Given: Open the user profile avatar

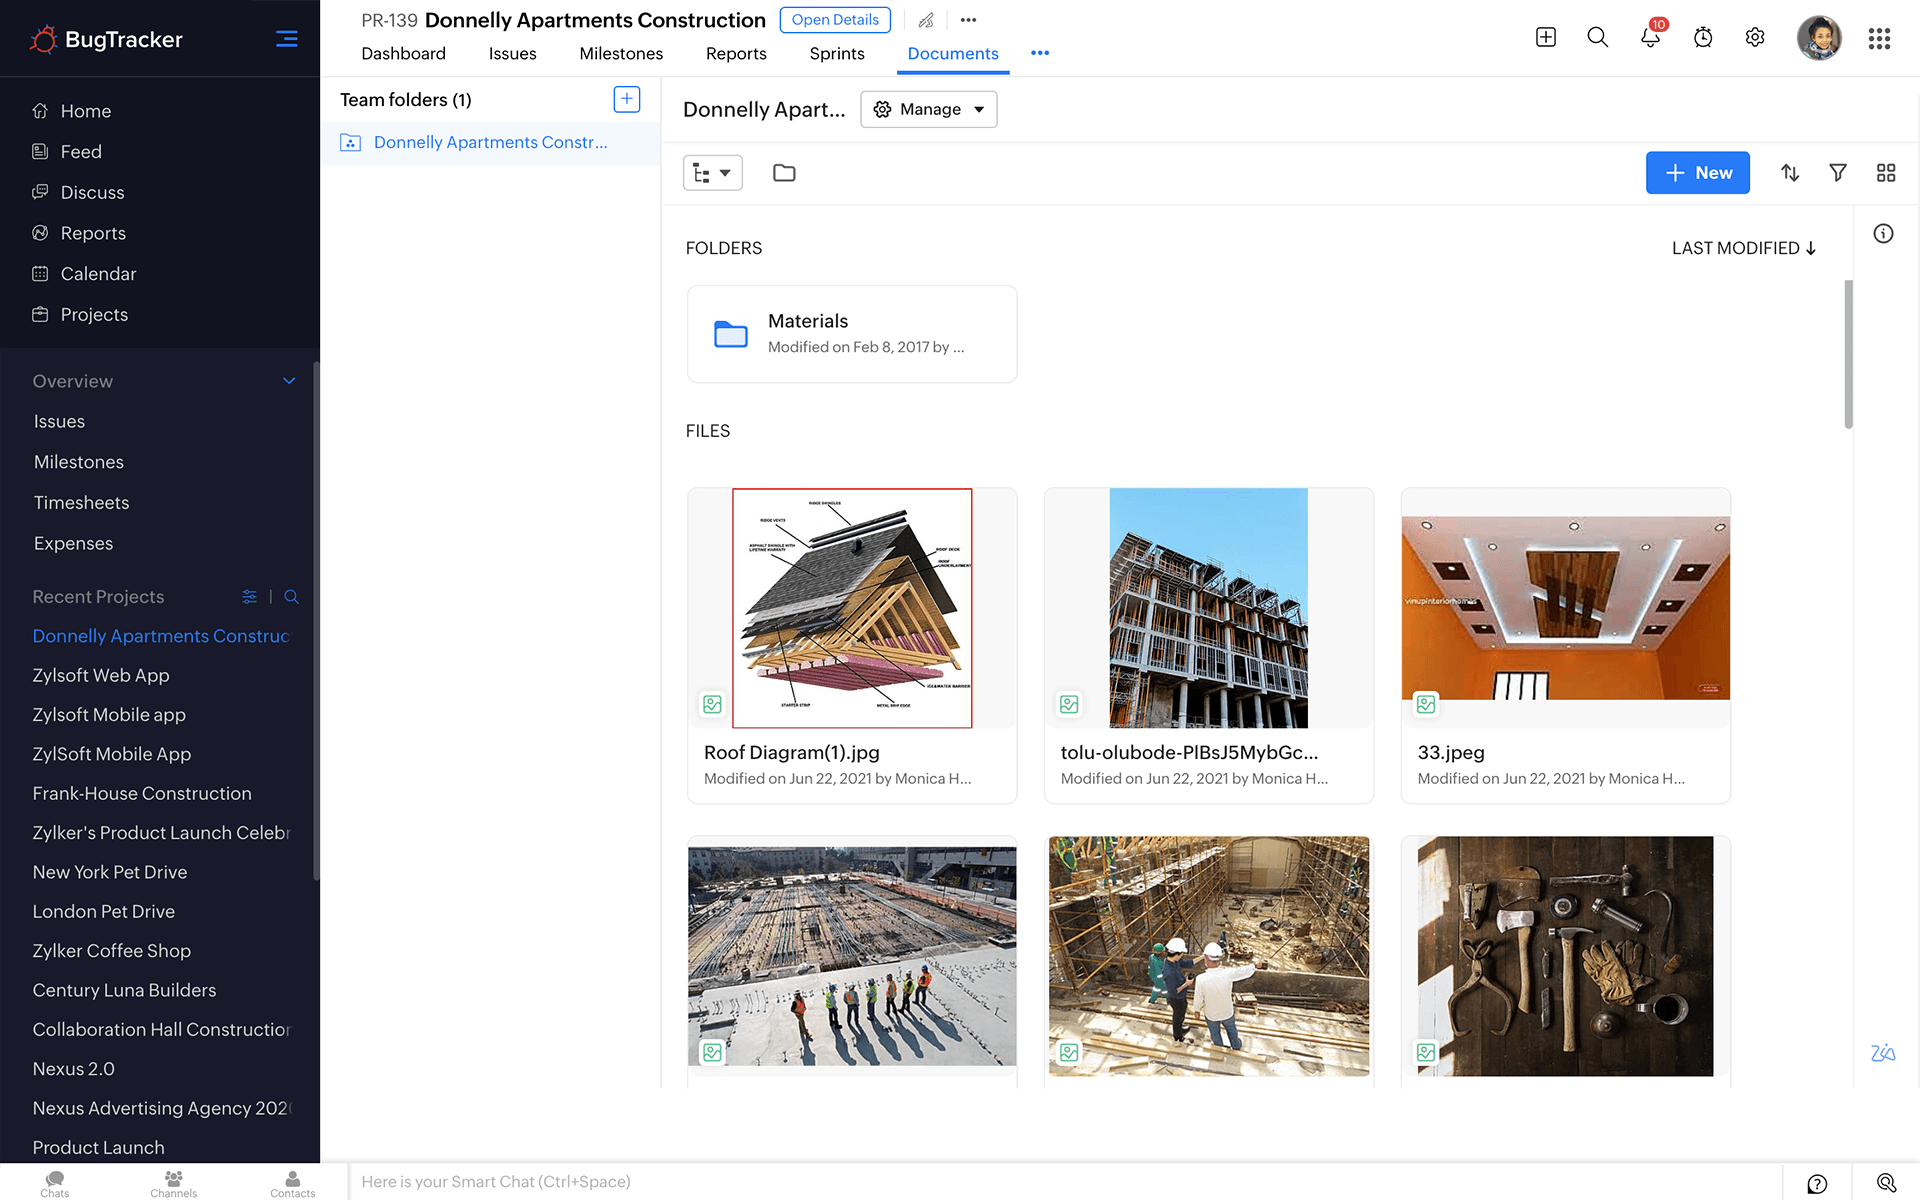Looking at the screenshot, I should 1819,38.
